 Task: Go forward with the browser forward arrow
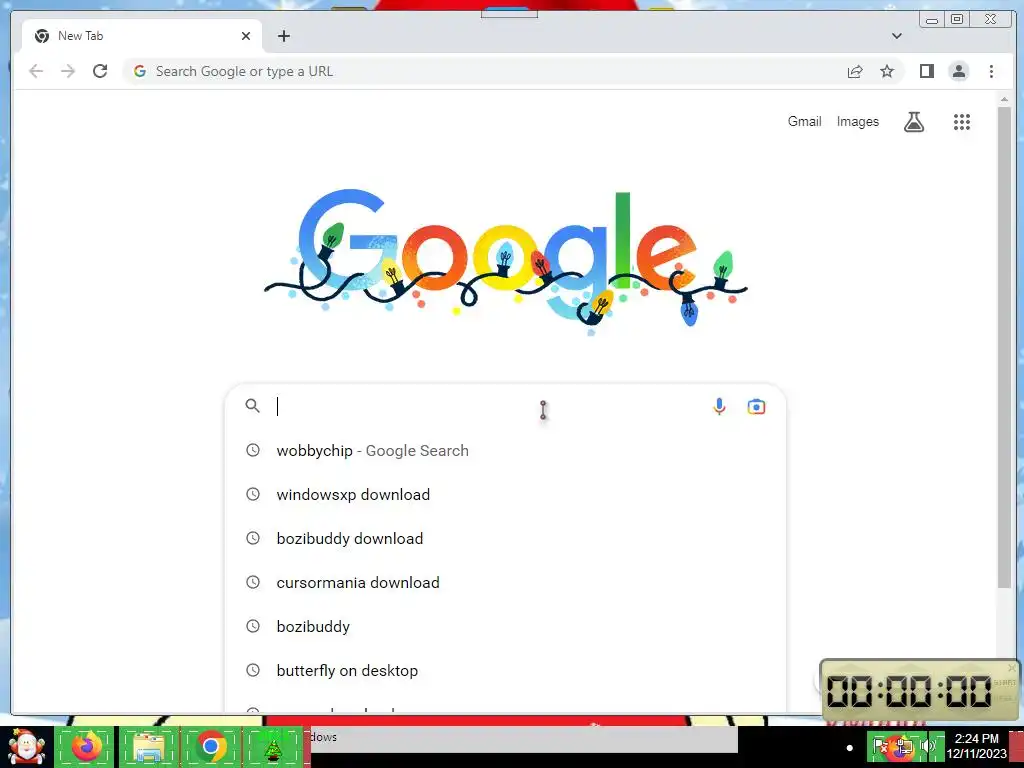tap(68, 71)
